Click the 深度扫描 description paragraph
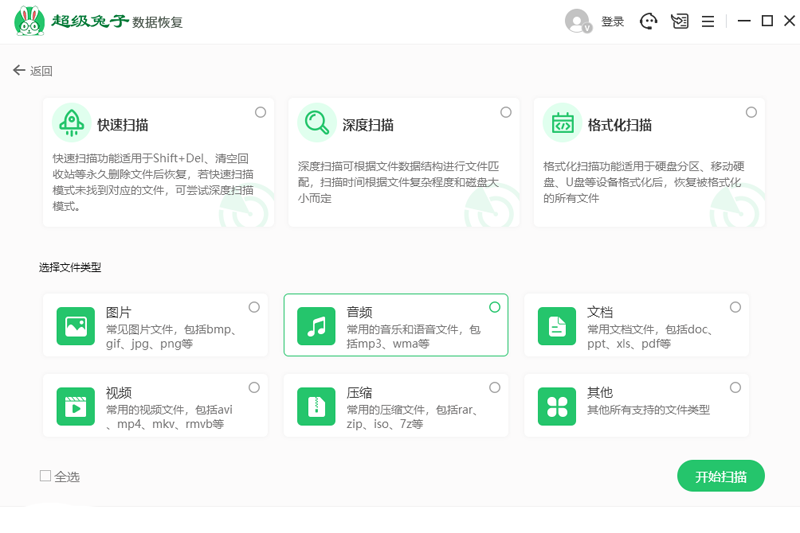Screen dimensions: 800x533 click(398, 182)
